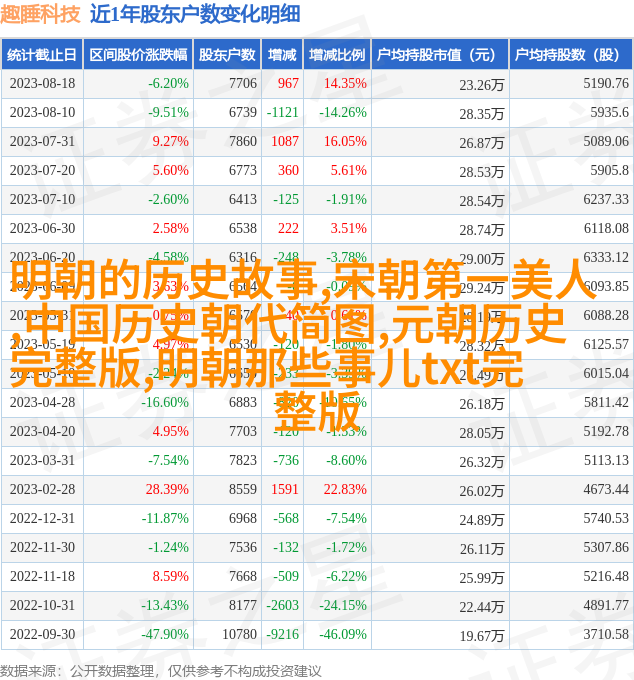The height and width of the screenshot is (680, 634).
Task: Select the date cell 2023-07-10
Action: (x=42, y=199)
